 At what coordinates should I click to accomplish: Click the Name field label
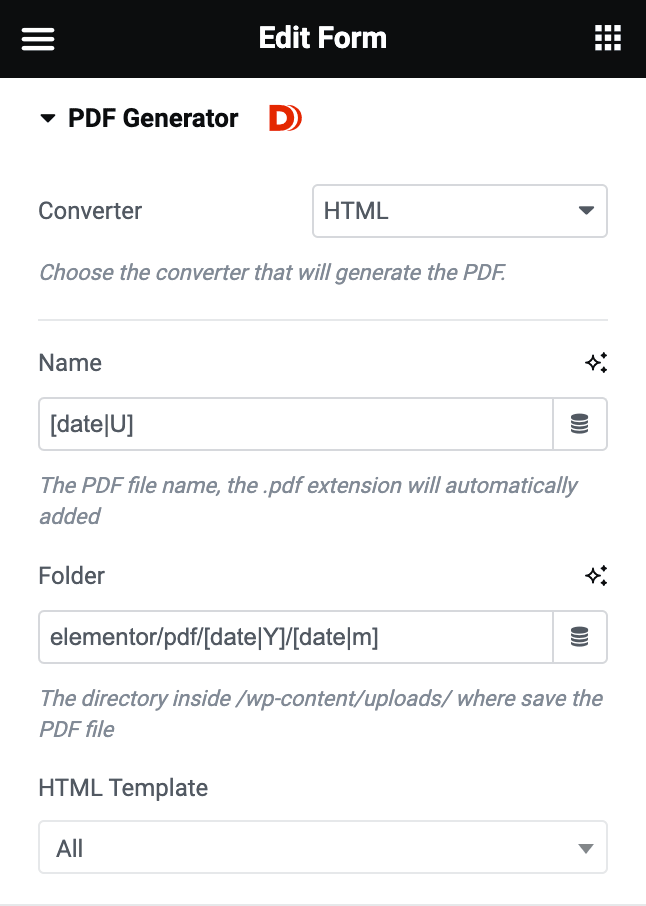(x=70, y=363)
